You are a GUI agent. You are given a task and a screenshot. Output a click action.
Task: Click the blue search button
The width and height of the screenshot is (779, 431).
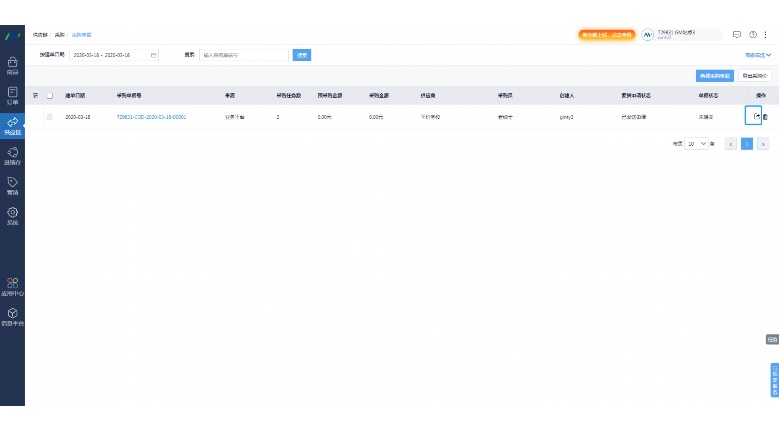coord(302,55)
